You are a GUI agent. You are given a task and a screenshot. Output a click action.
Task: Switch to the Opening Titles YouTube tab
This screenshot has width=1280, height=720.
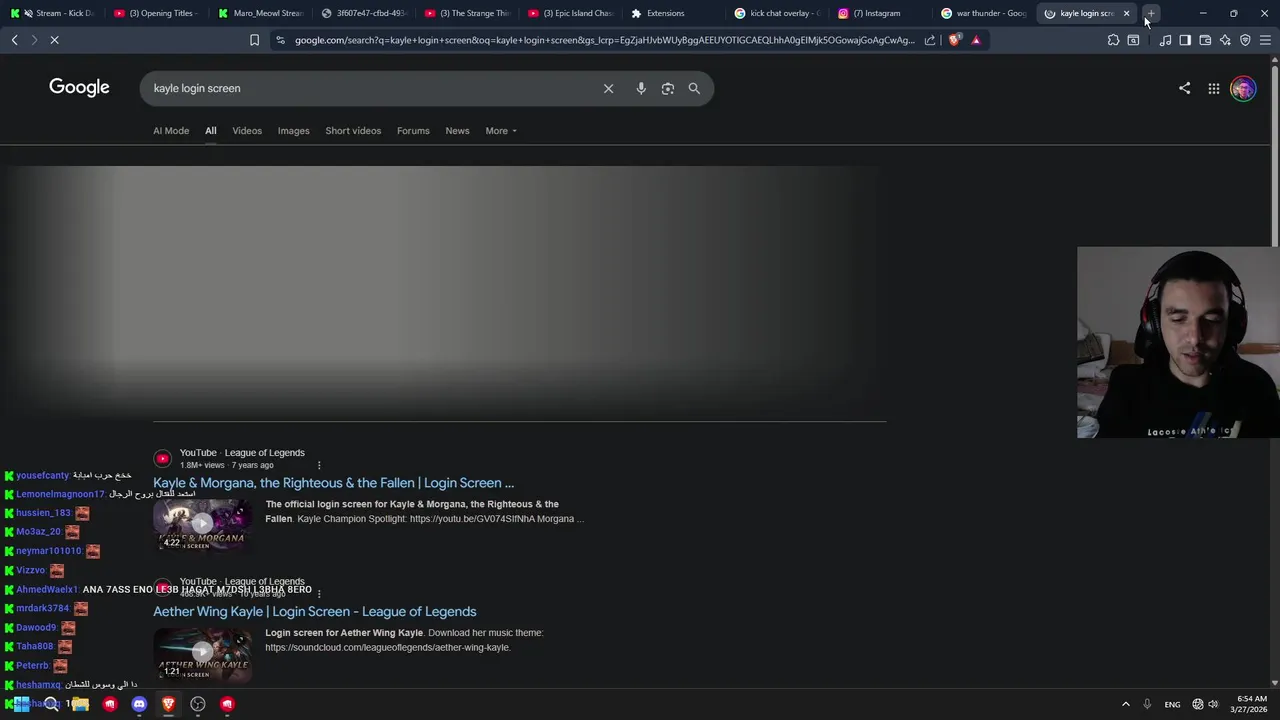[x=156, y=13]
